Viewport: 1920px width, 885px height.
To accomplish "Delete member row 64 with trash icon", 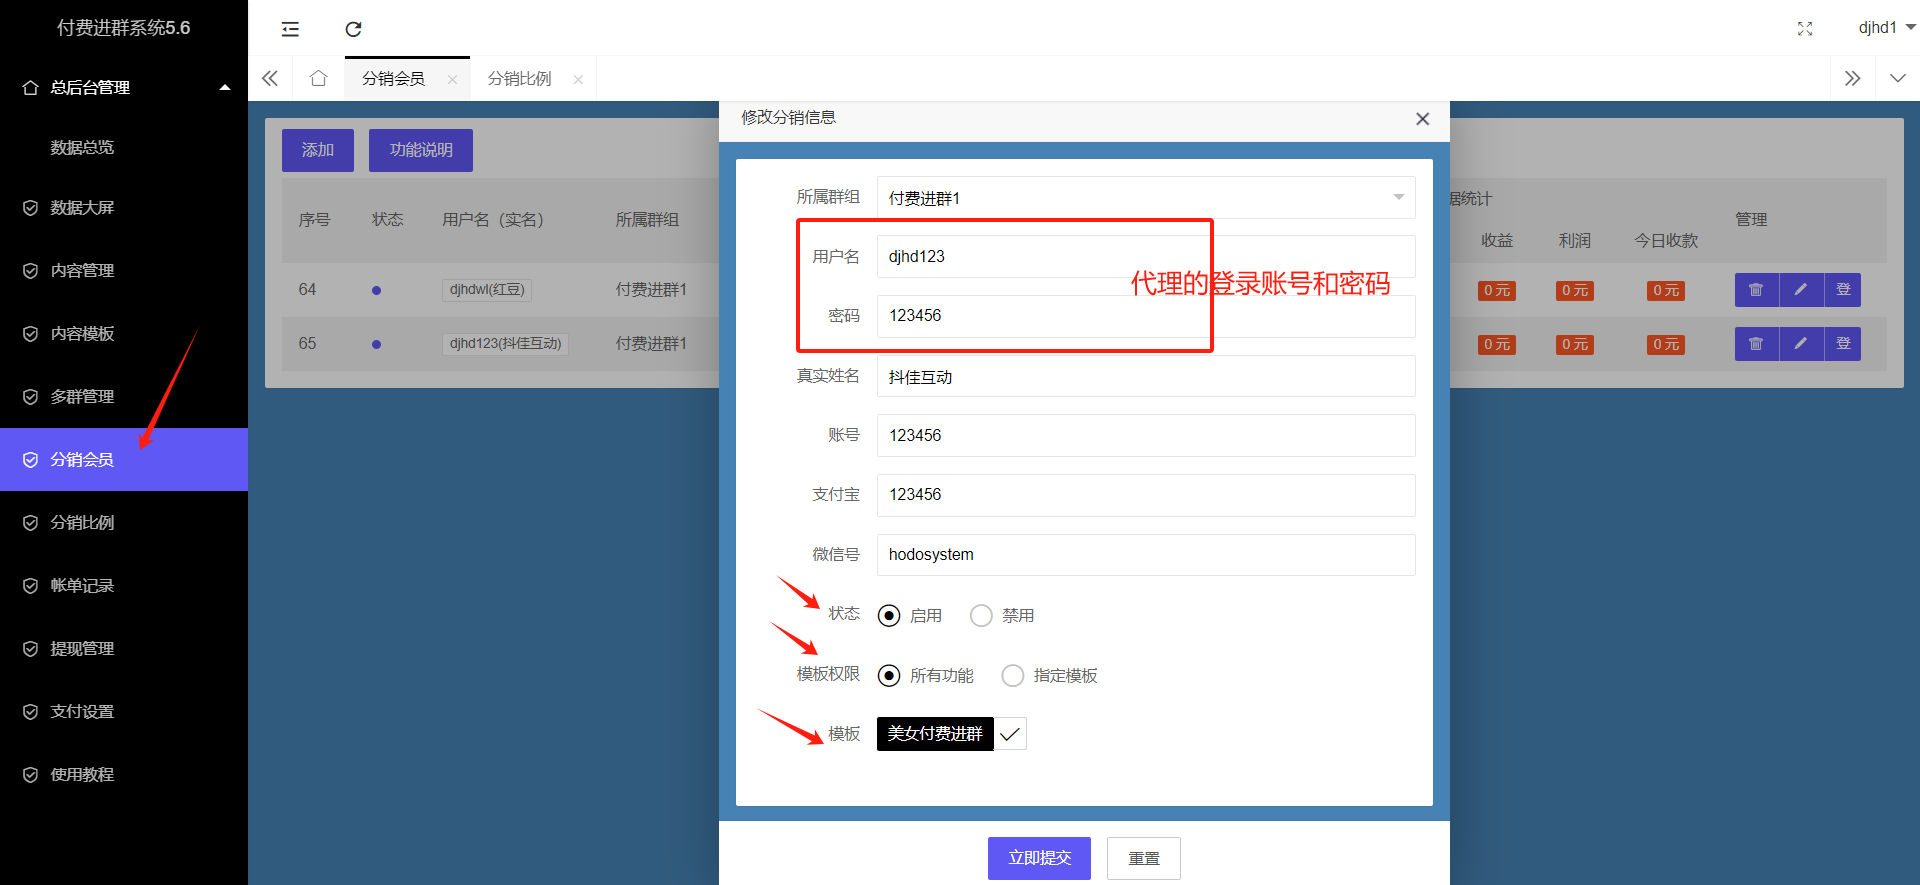I will coord(1756,290).
